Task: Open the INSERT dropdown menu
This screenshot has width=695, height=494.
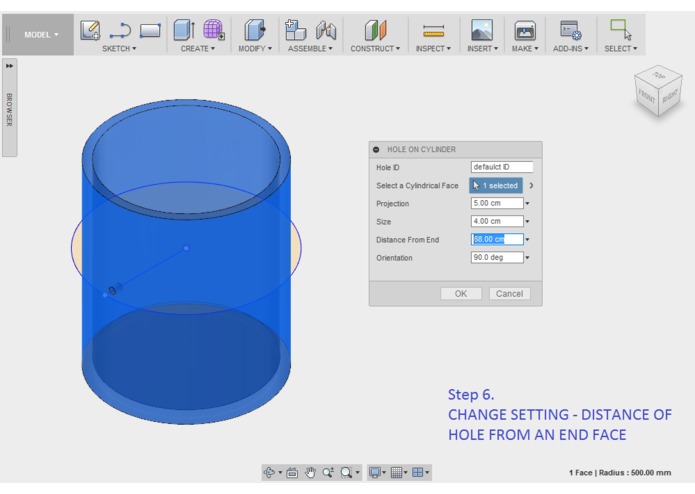Action: point(482,48)
